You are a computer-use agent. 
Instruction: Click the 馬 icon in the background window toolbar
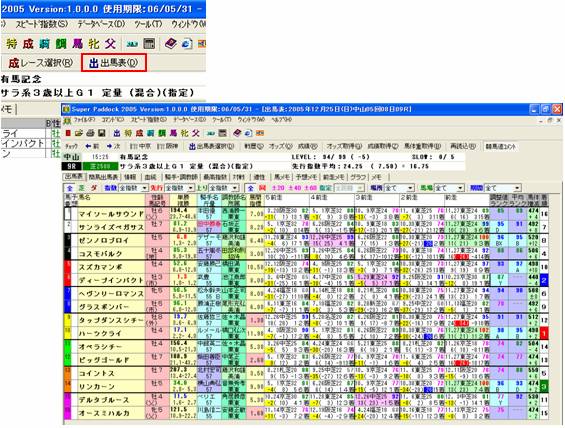(77, 44)
